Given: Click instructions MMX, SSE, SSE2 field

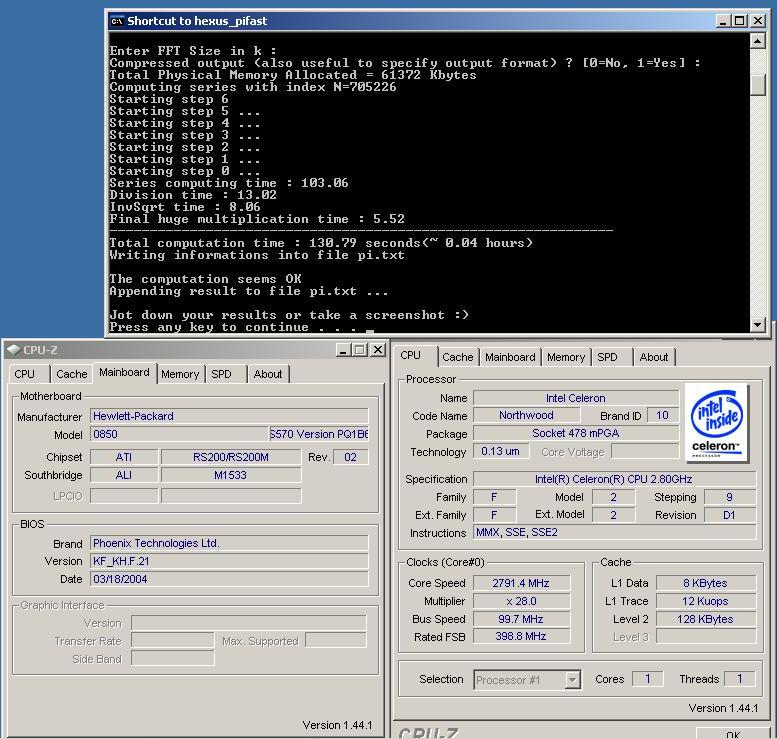Looking at the screenshot, I should [614, 532].
